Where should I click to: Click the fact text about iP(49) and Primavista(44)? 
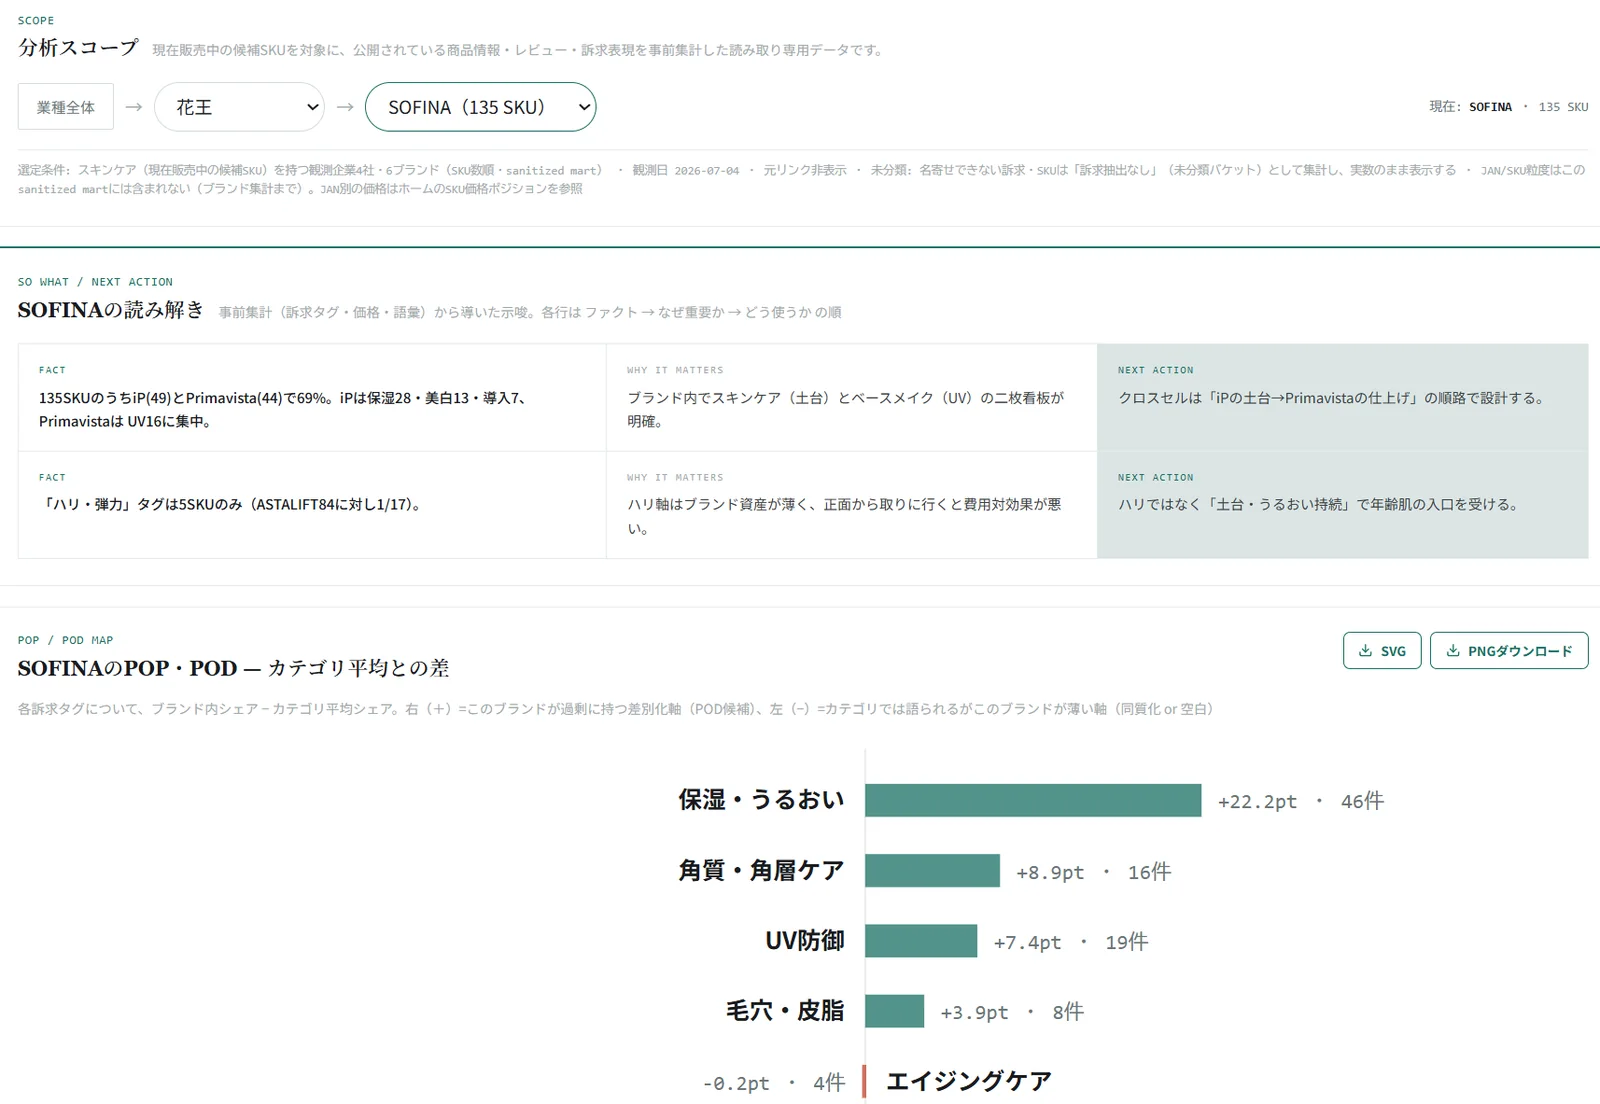(x=283, y=410)
